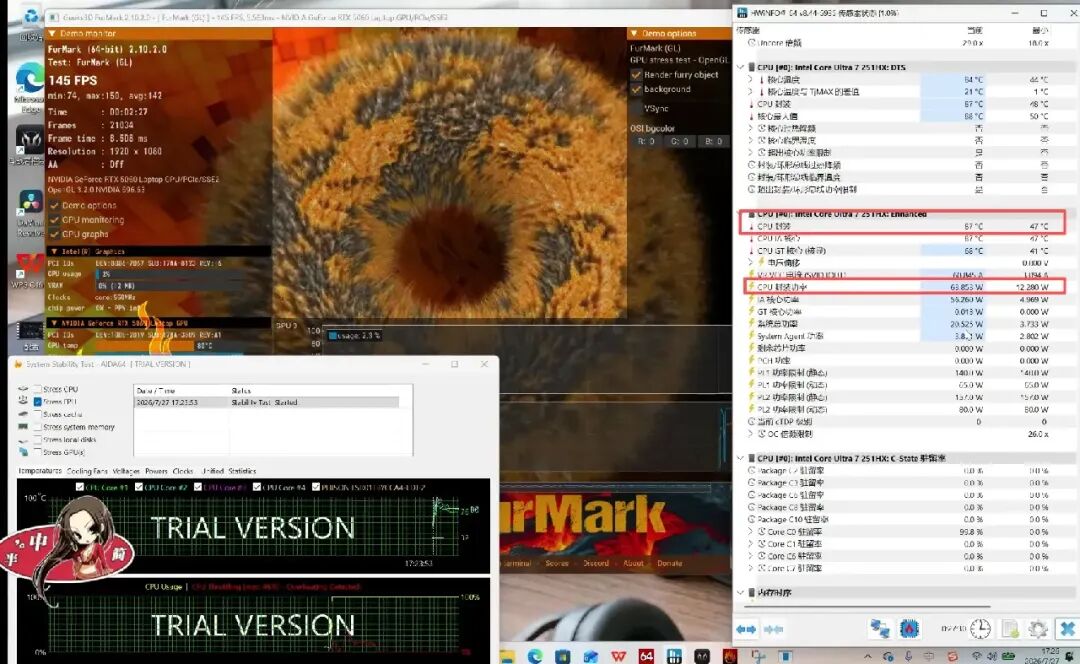Click the HWiNFO expand-columns blue arrows icon
The width and height of the screenshot is (1080, 664).
click(745, 629)
